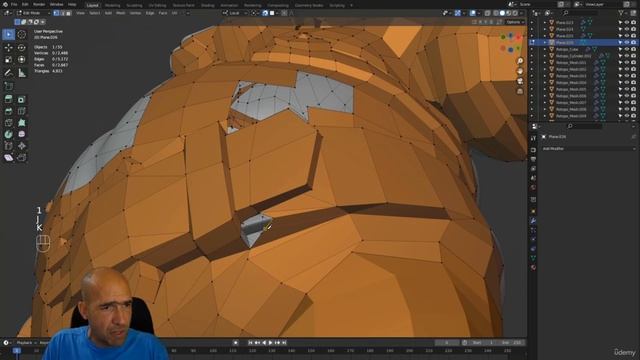Select the Measure tool
Screen dimensions: 640x360
(x=22, y=73)
